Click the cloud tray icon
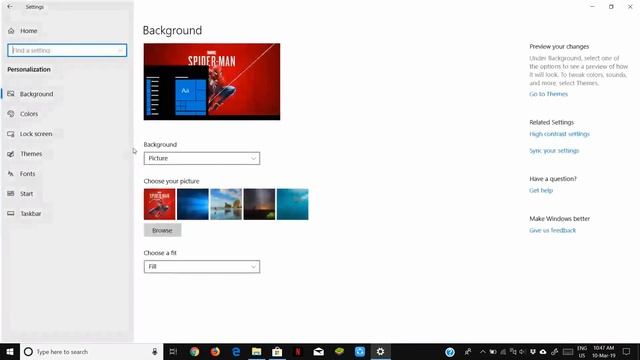The width and height of the screenshot is (640, 360). (543, 352)
